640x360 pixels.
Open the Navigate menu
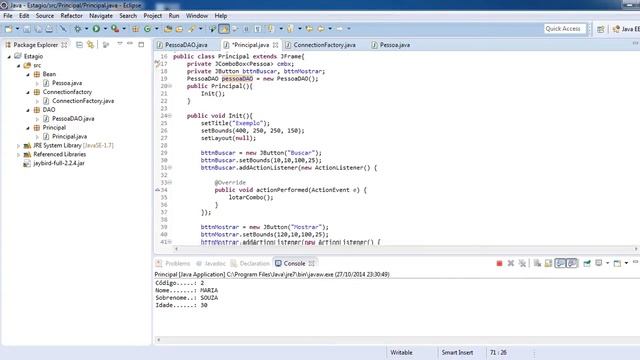pos(101,16)
